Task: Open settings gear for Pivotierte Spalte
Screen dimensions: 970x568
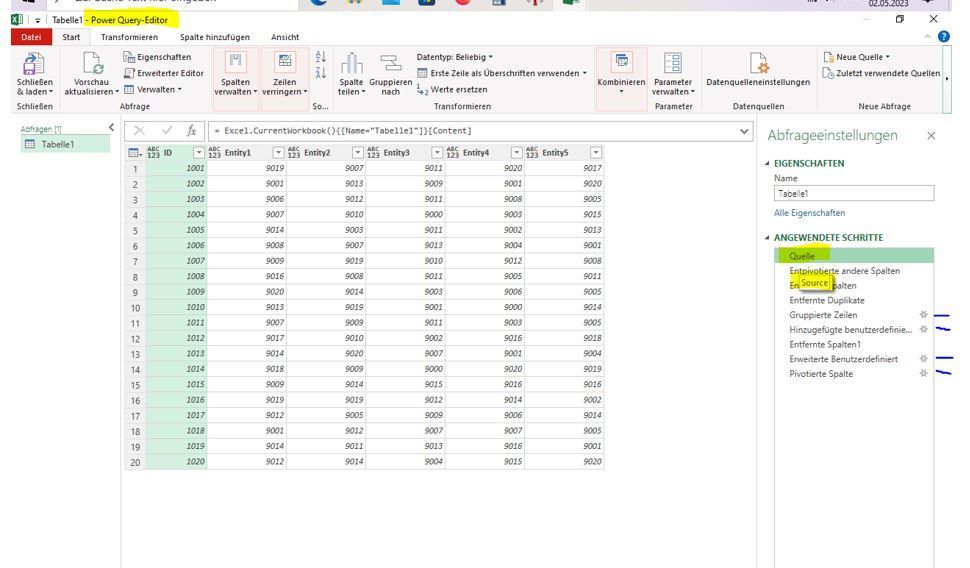Action: (924, 374)
